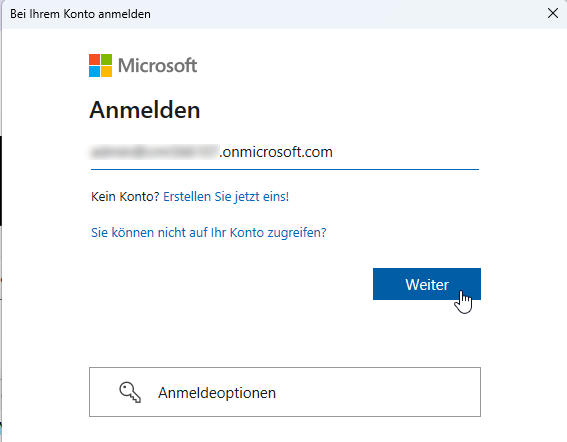
Task: Click the key icon beside Anmeldeoptionen
Action: (x=130, y=392)
